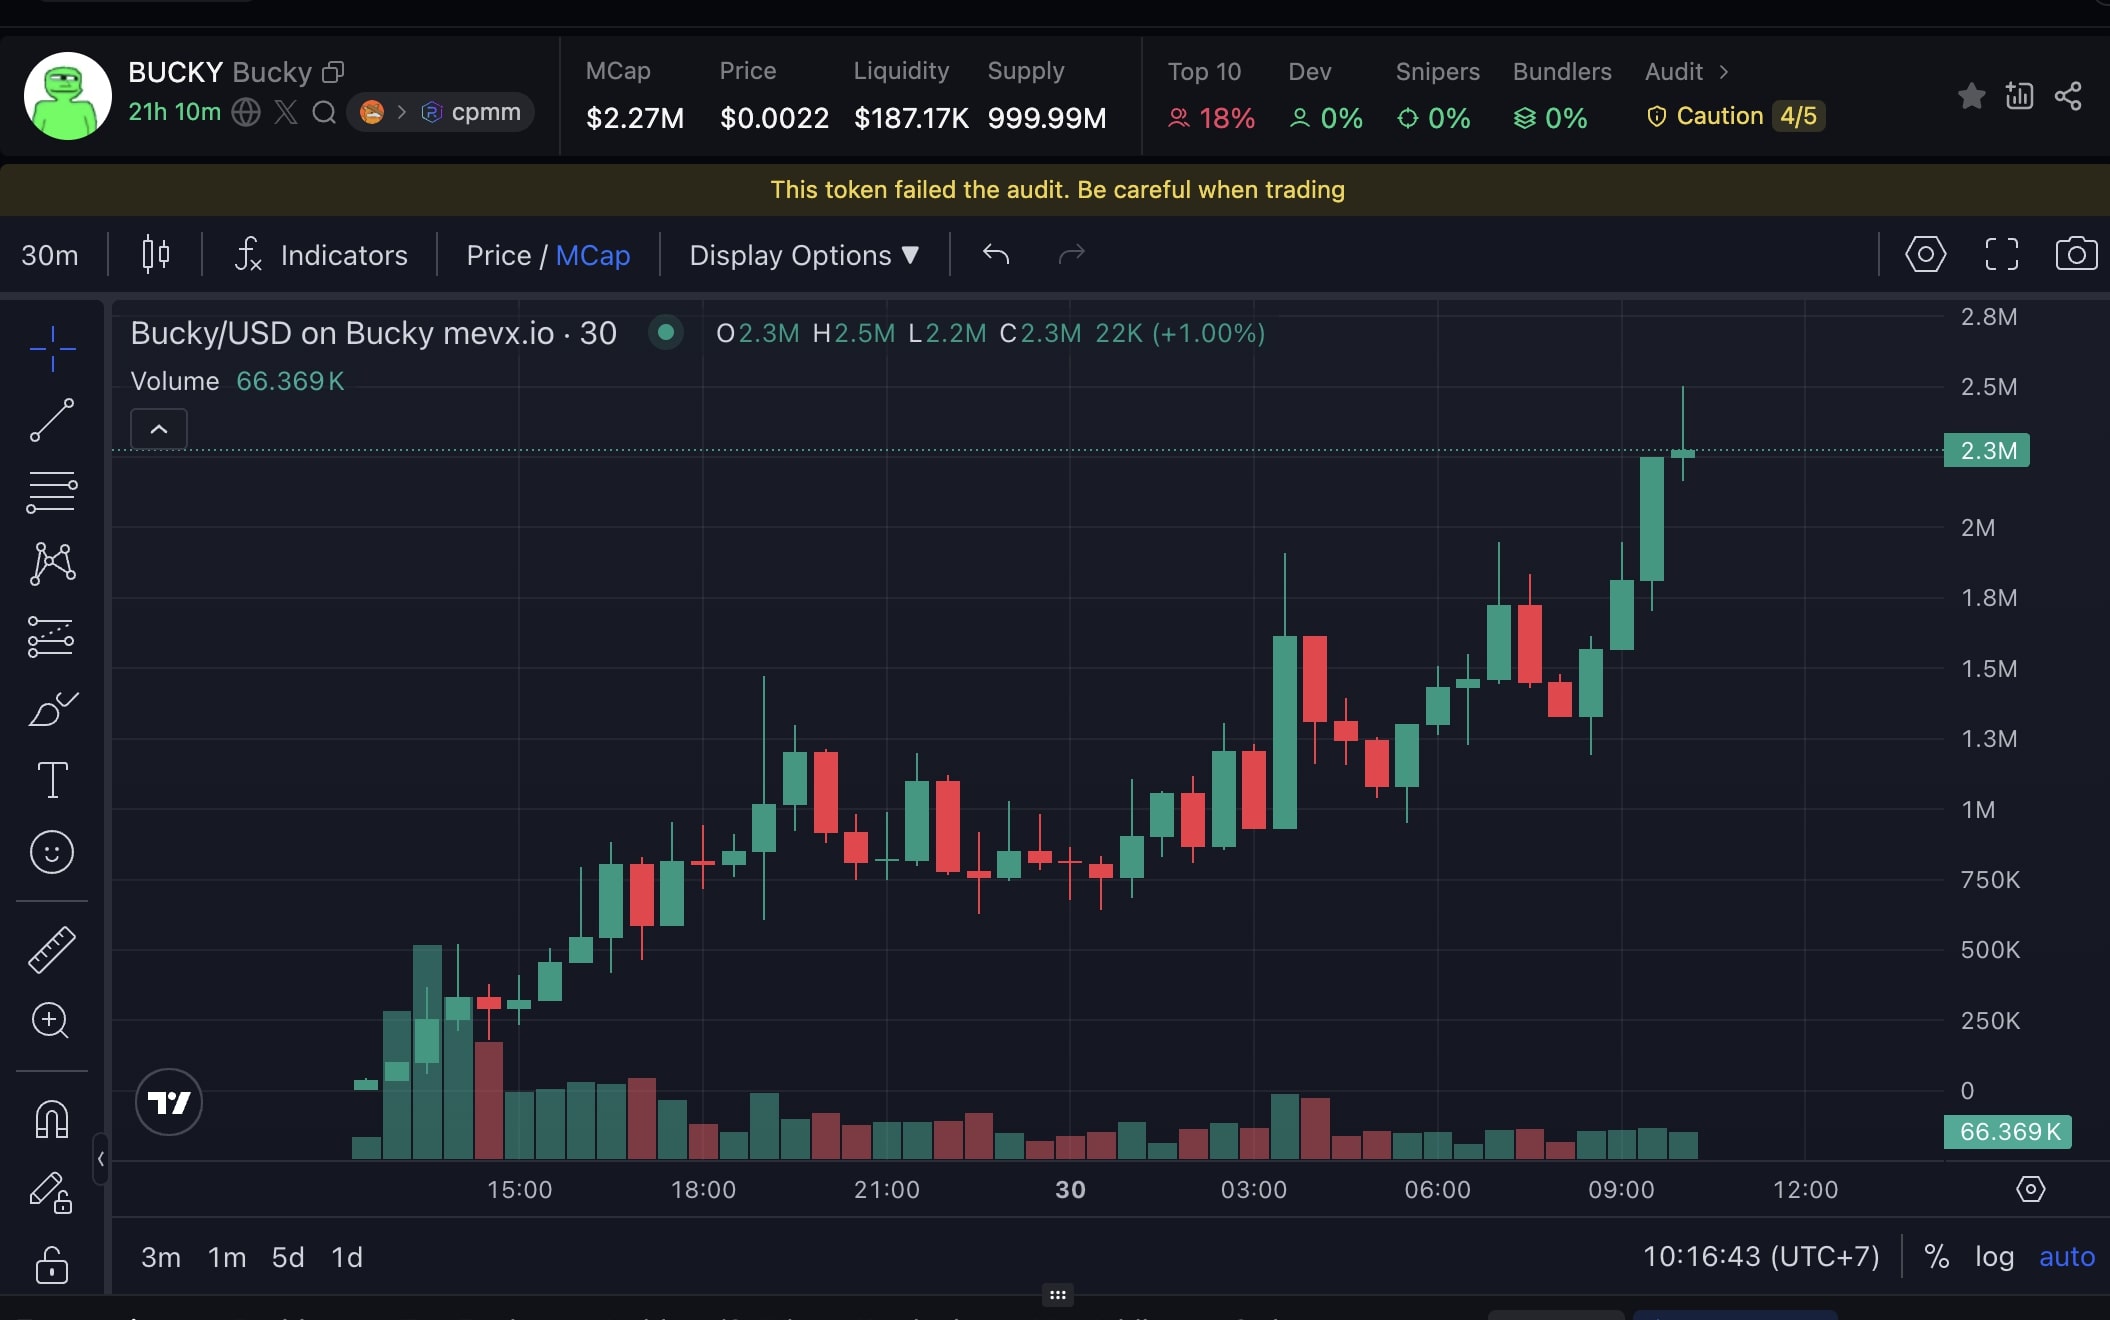Open chart settings hexagon icon in toolbar

tap(1925, 254)
